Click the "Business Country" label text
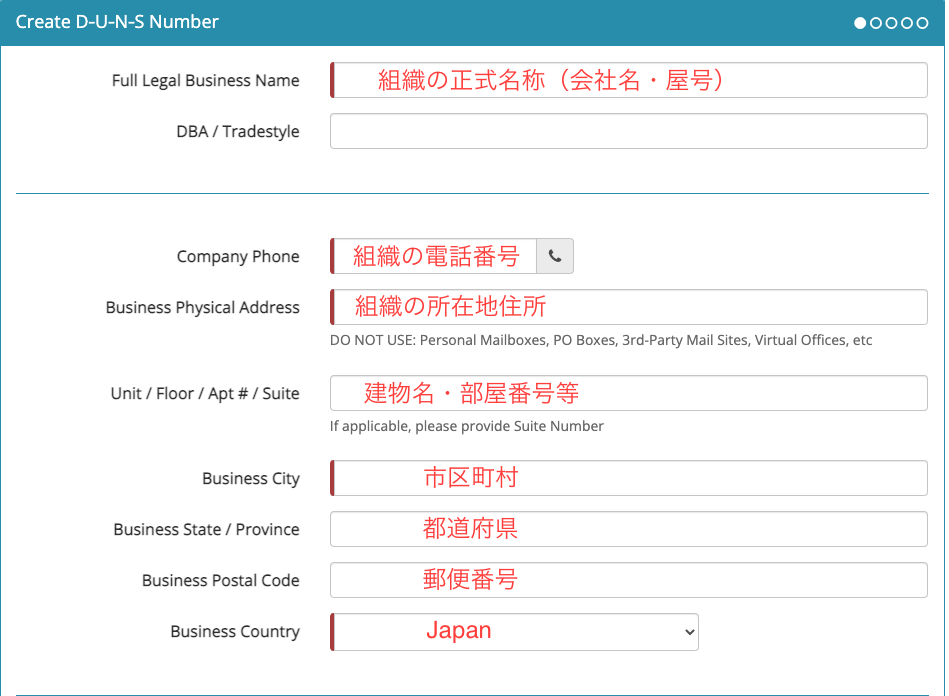949x696 pixels. tap(234, 632)
